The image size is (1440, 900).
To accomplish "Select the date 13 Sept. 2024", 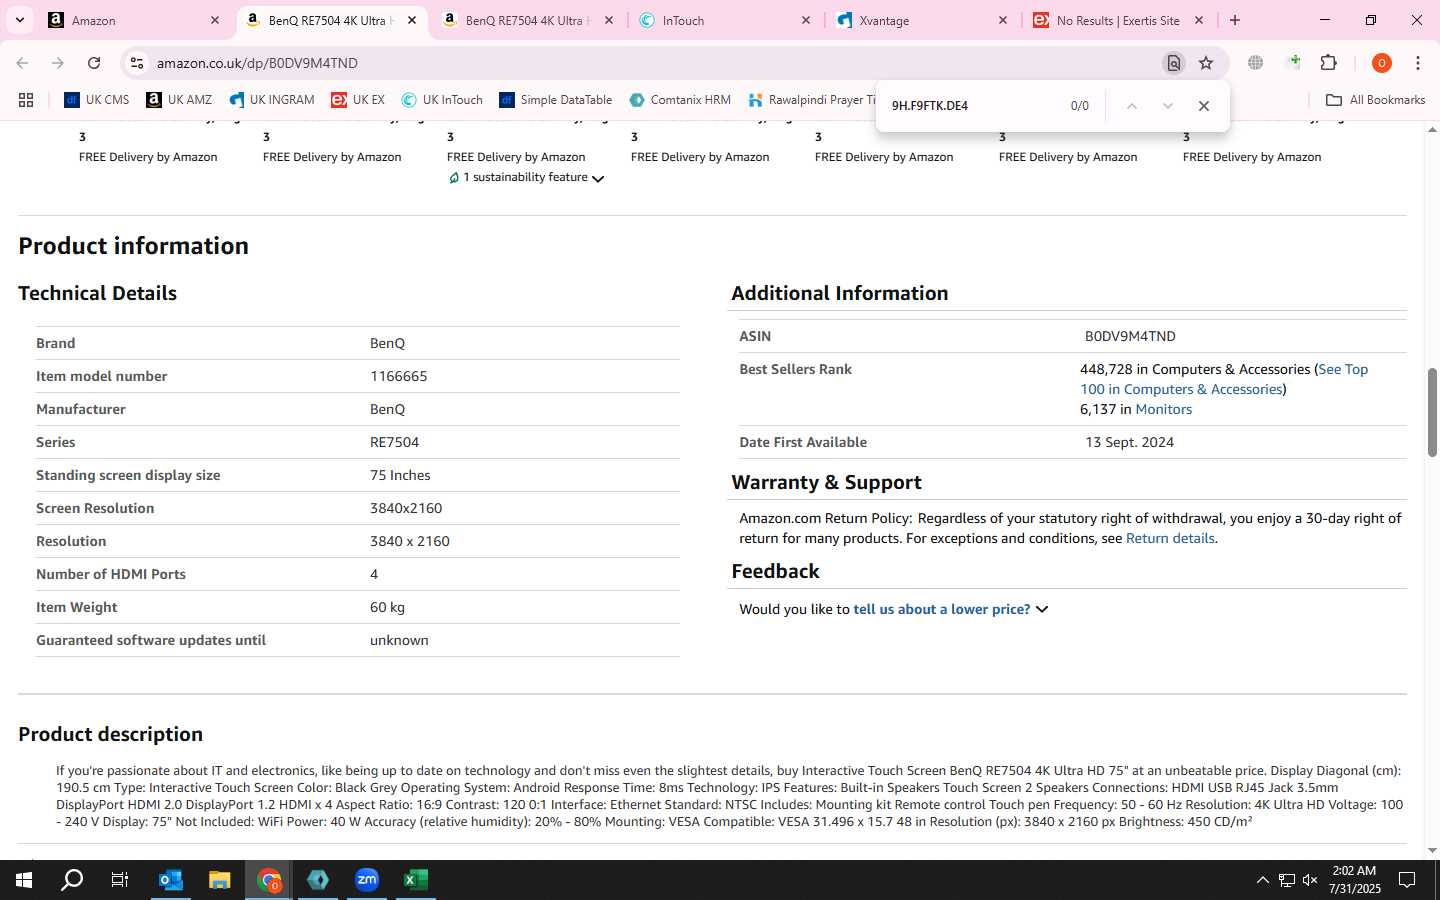I will [1129, 442].
